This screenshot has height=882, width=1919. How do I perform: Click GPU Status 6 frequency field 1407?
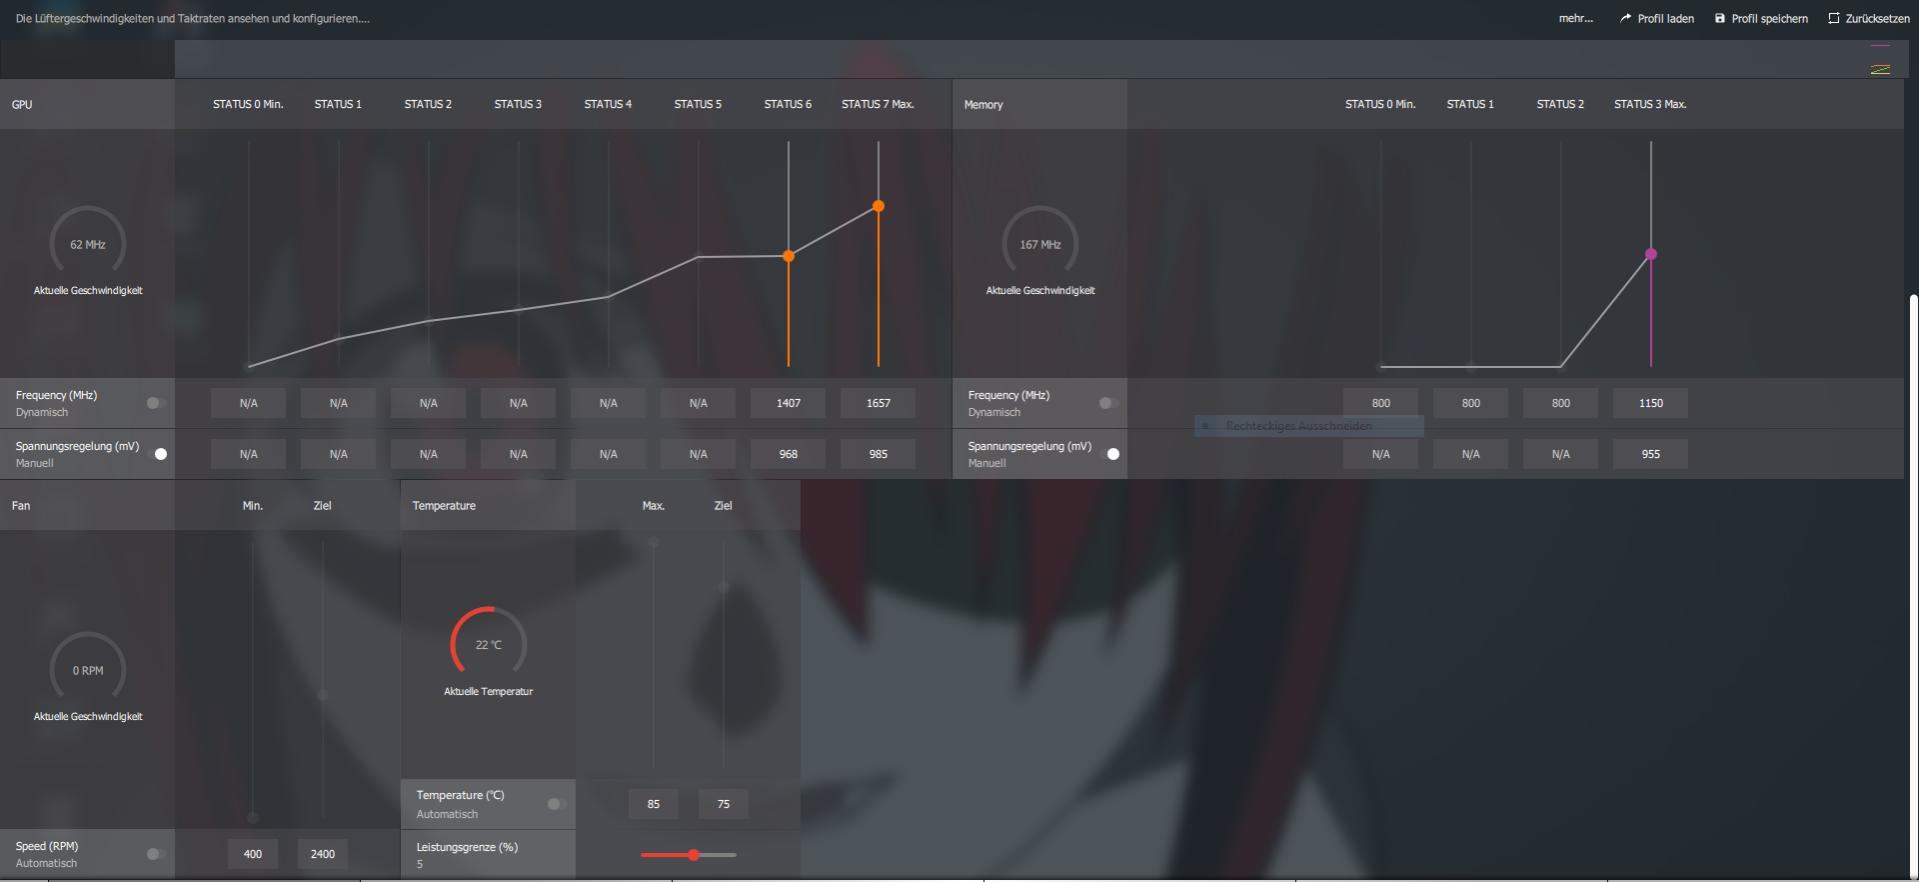click(788, 403)
